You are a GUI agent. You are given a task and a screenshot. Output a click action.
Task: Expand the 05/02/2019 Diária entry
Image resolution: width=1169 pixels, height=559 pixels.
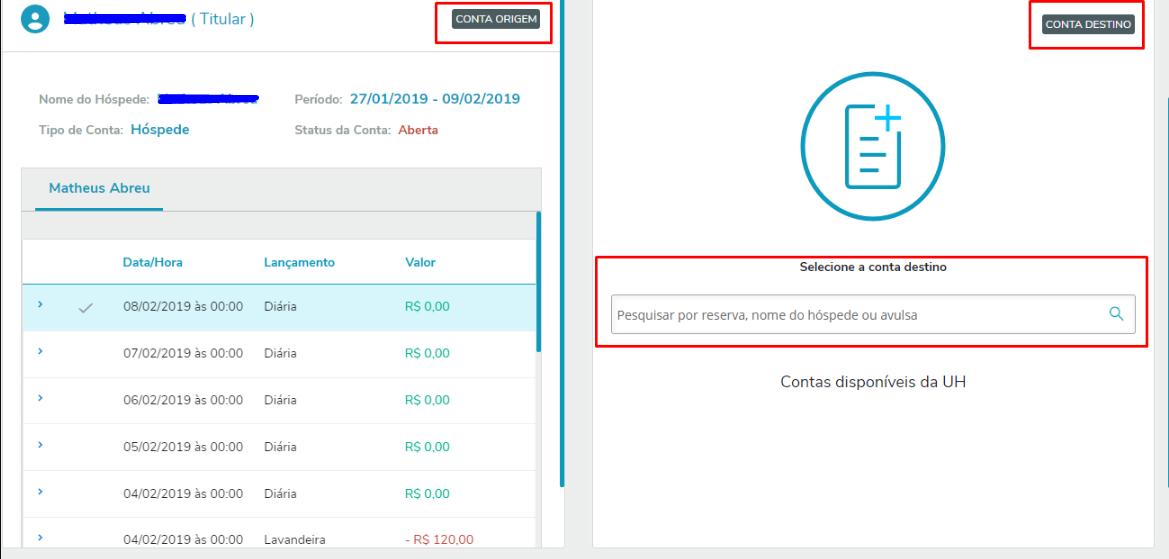(x=40, y=445)
